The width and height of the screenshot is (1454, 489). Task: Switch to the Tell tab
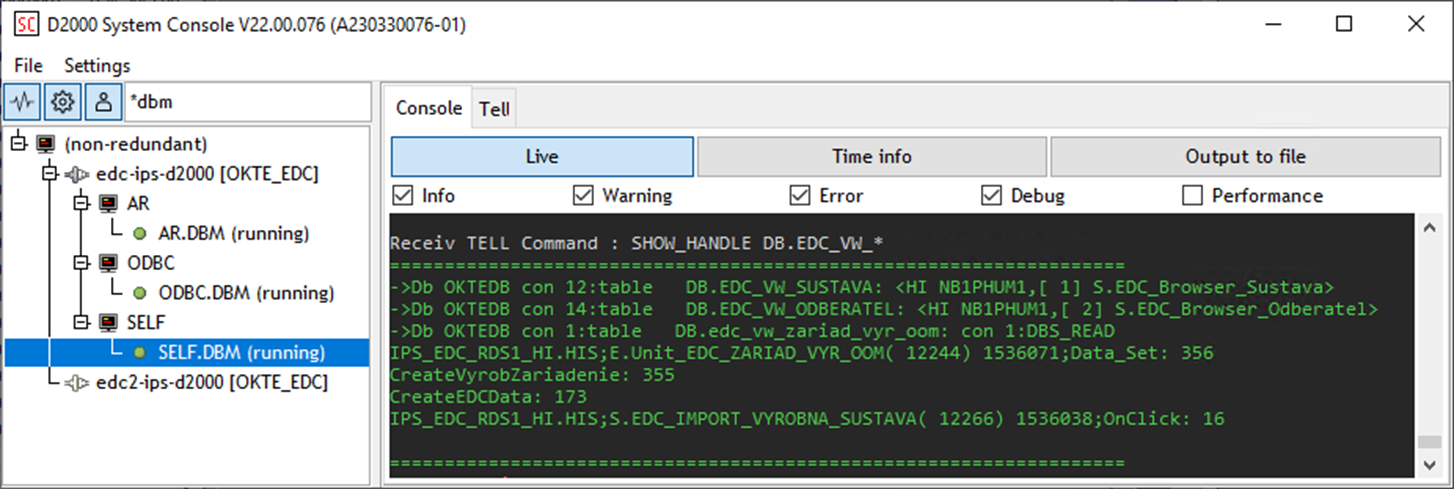(x=494, y=109)
